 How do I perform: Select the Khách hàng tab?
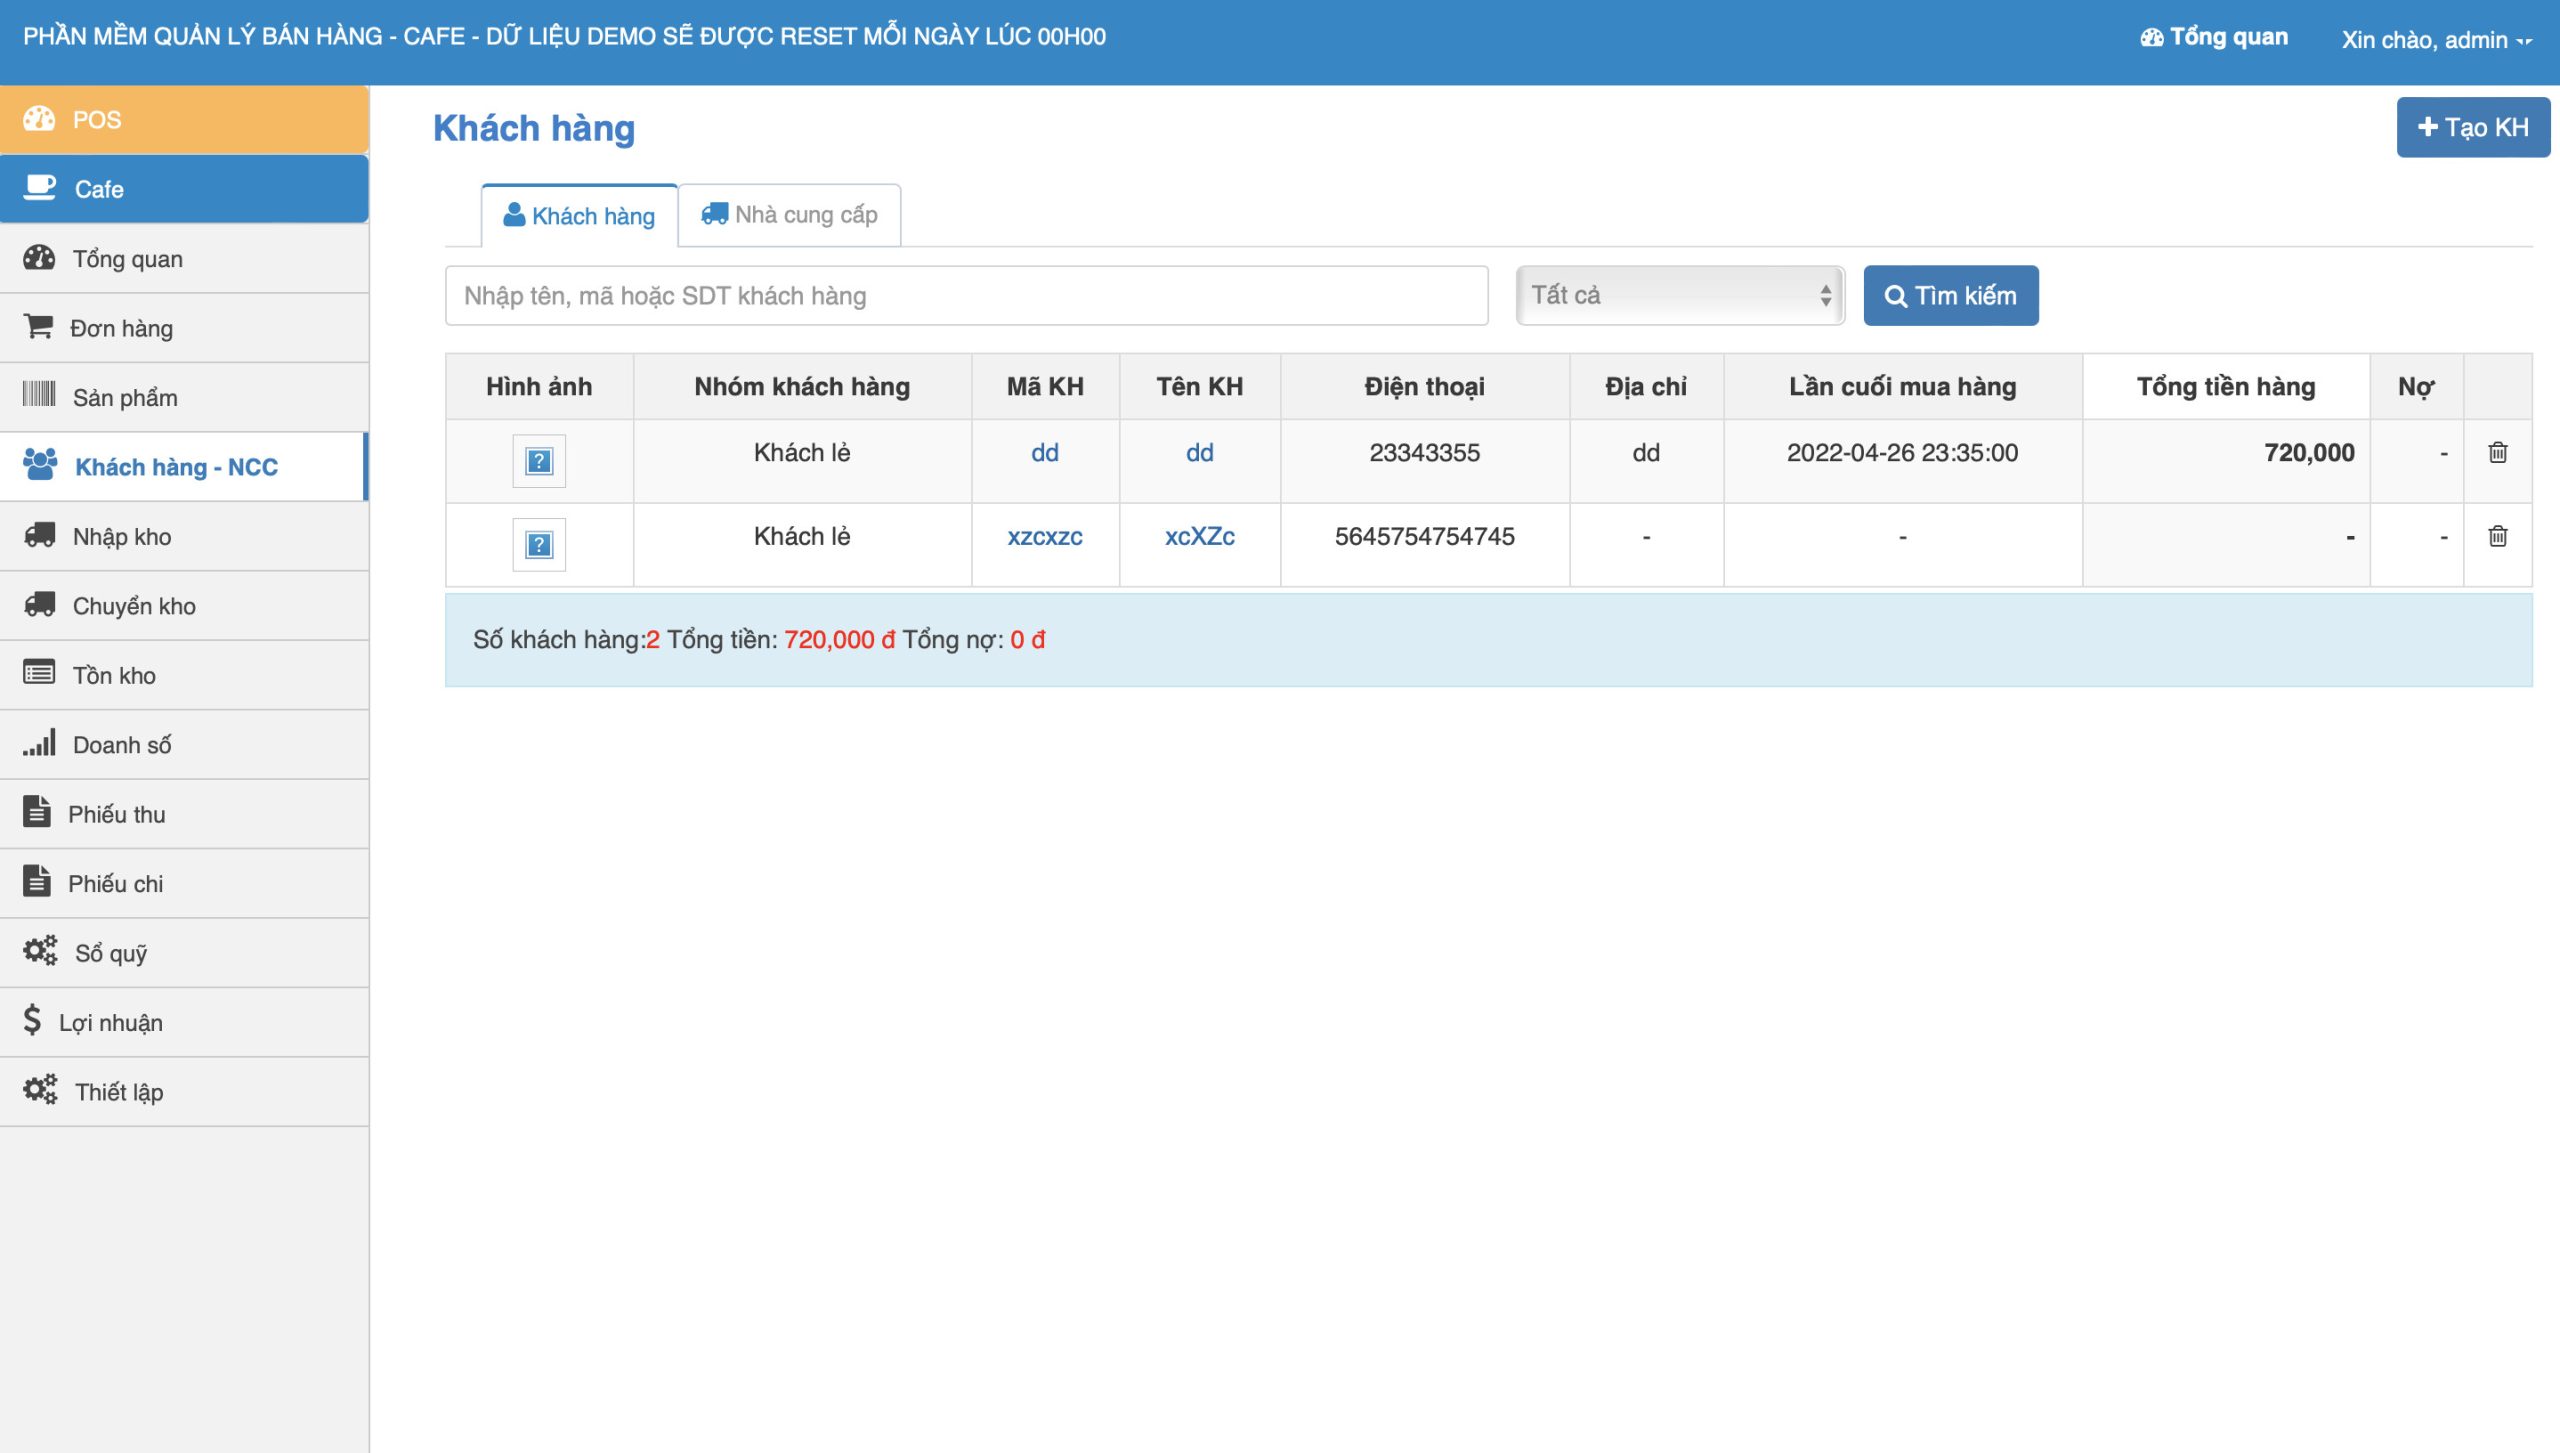pos(580,216)
